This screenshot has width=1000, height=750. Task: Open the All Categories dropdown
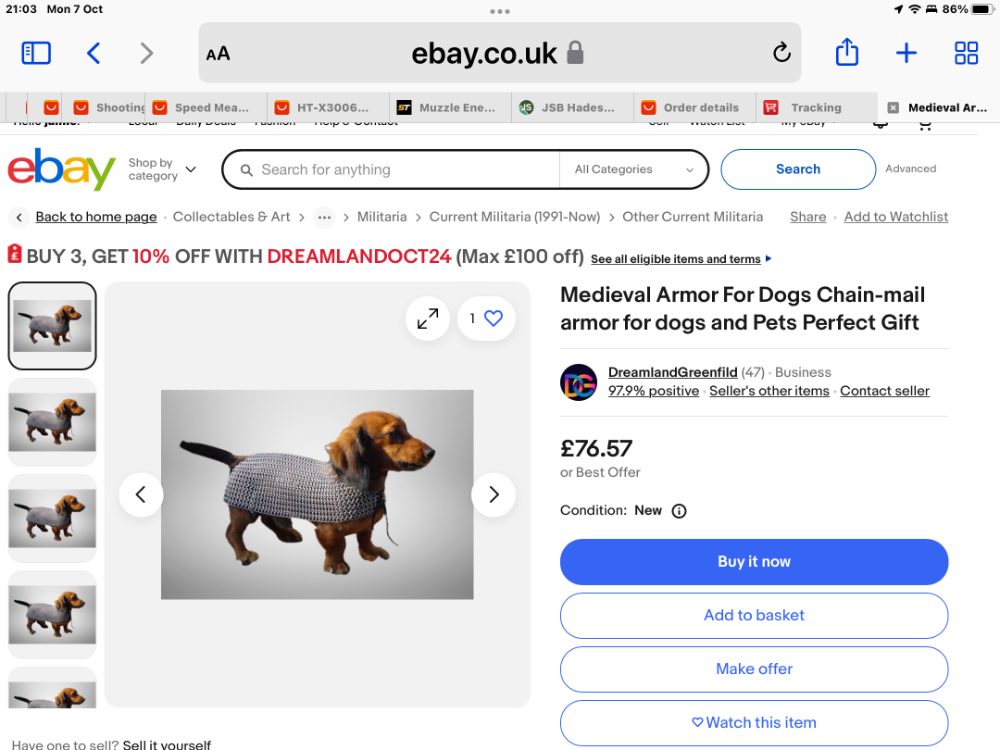[634, 170]
